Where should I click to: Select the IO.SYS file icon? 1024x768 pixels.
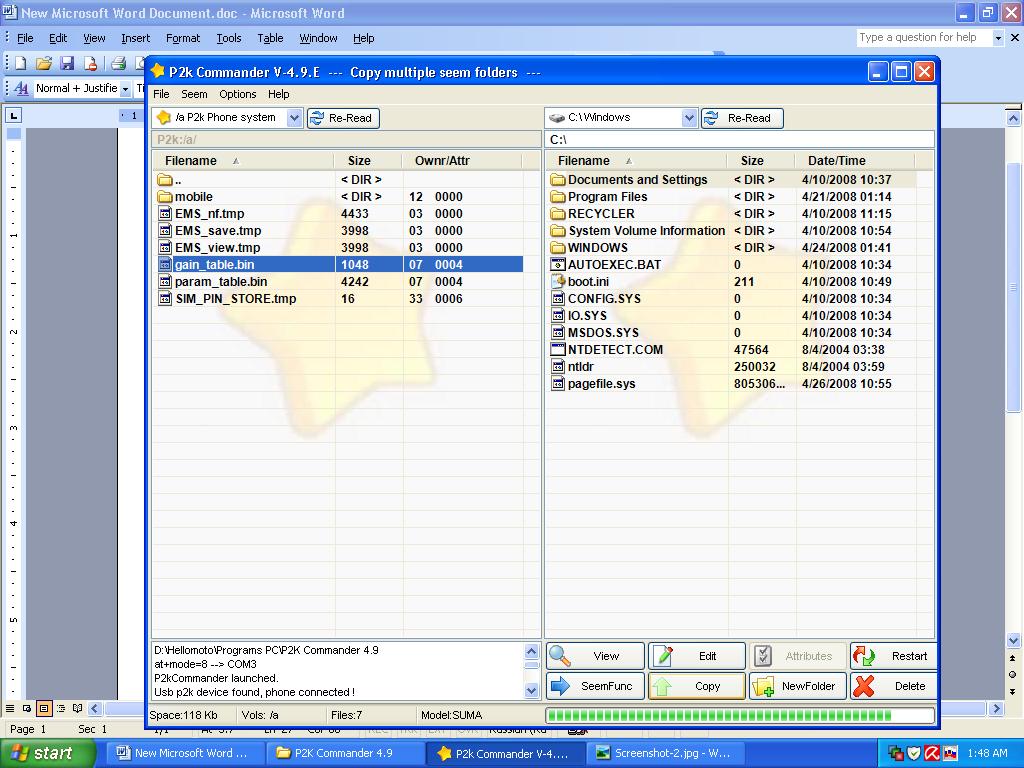[x=558, y=315]
